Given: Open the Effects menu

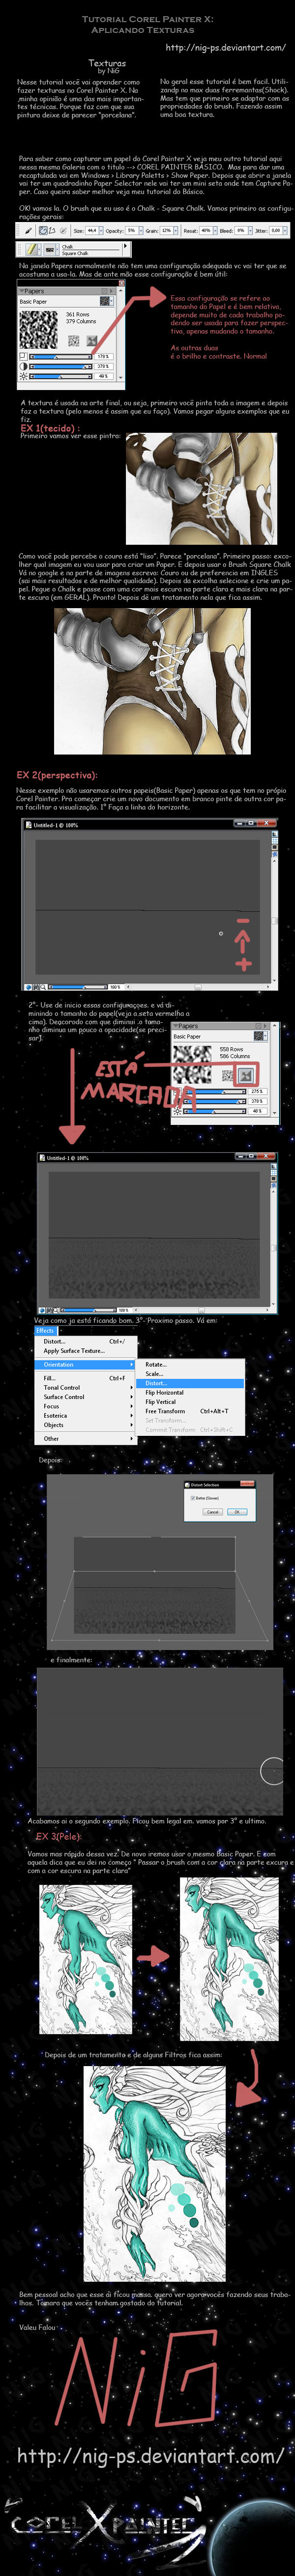Looking at the screenshot, I should [45, 1331].
